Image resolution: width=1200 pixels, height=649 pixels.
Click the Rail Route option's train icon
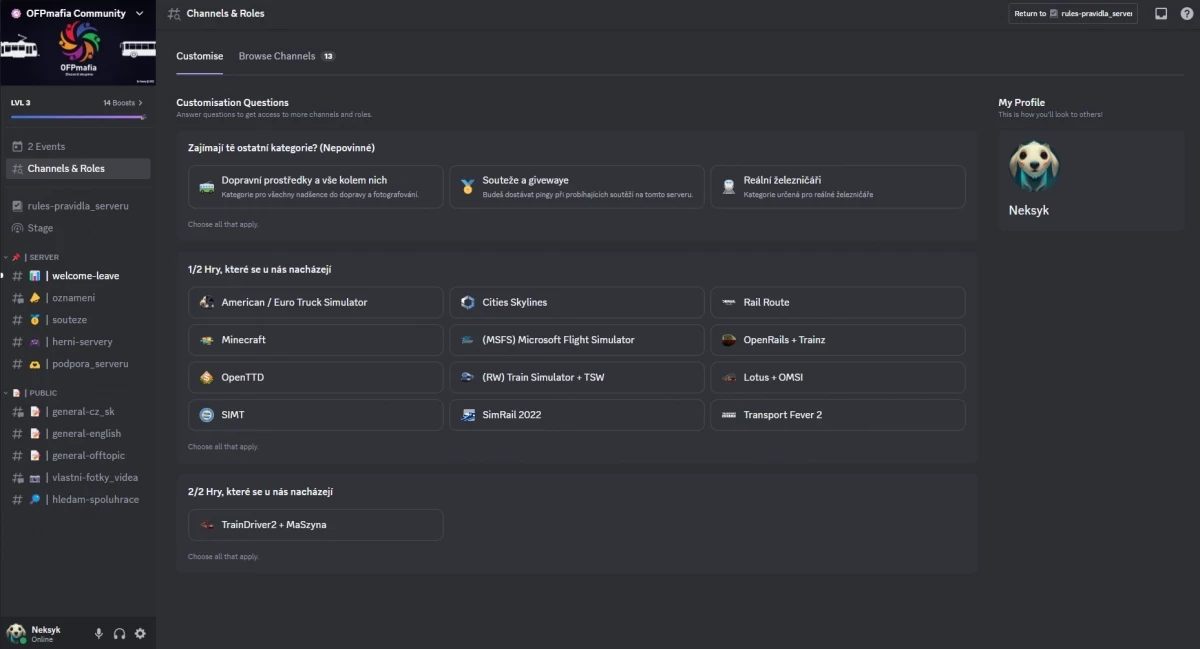click(x=729, y=302)
